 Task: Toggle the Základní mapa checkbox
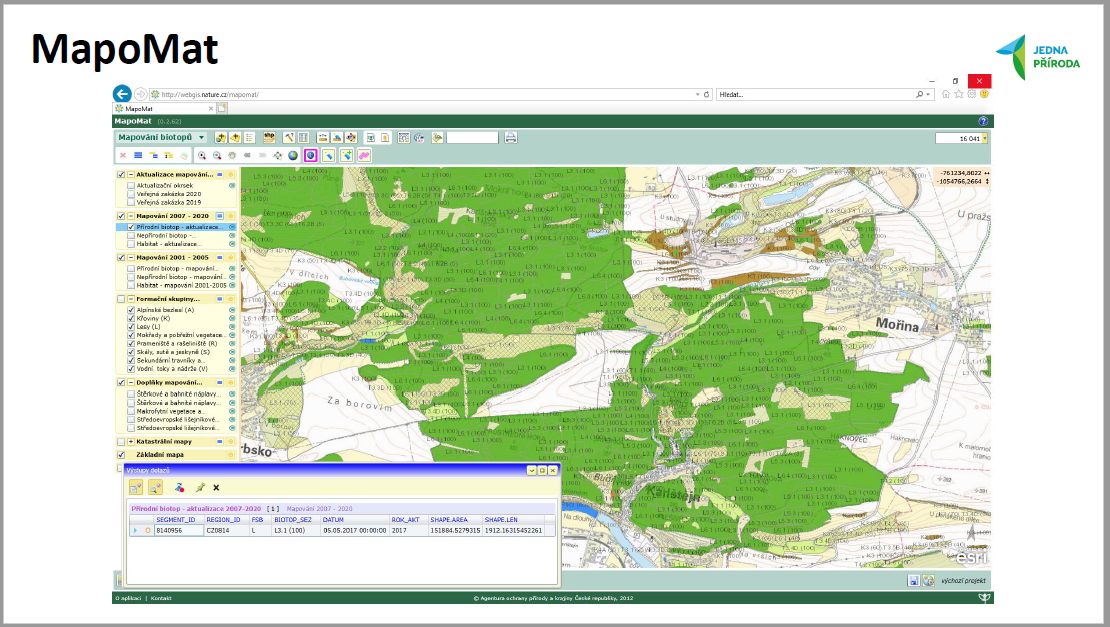click(121, 455)
